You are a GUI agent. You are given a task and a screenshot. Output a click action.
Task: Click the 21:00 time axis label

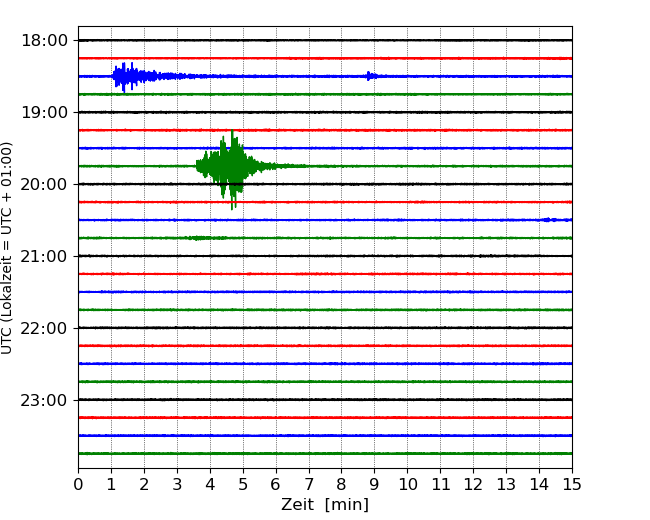44,256
